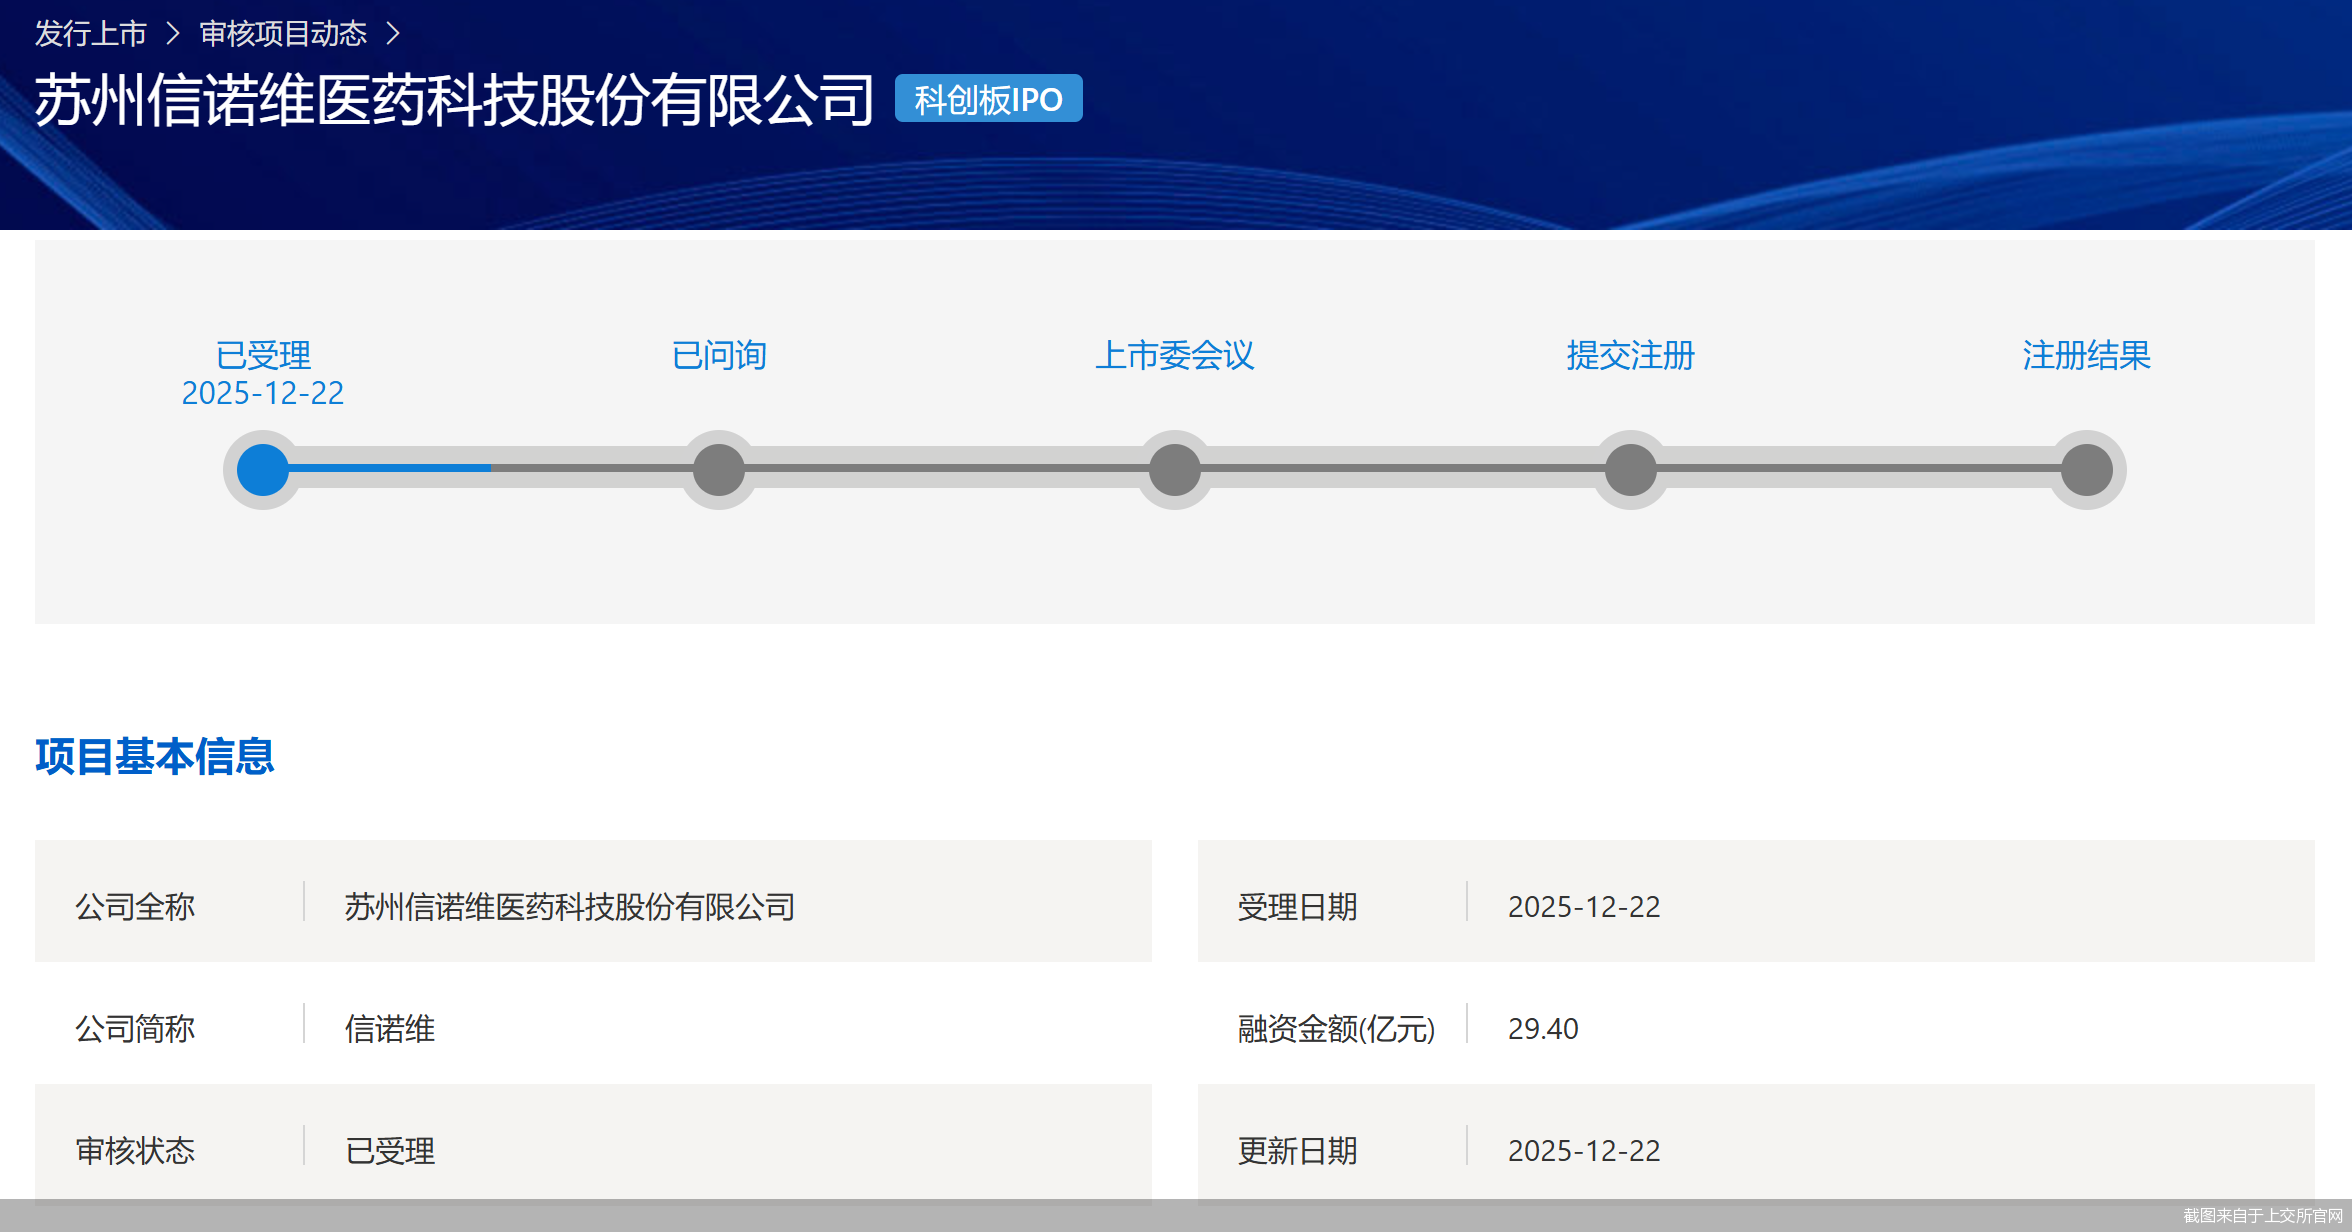Toggle the 上市委会议 stage label
The width and height of the screenshot is (2352, 1232).
[x=1177, y=355]
